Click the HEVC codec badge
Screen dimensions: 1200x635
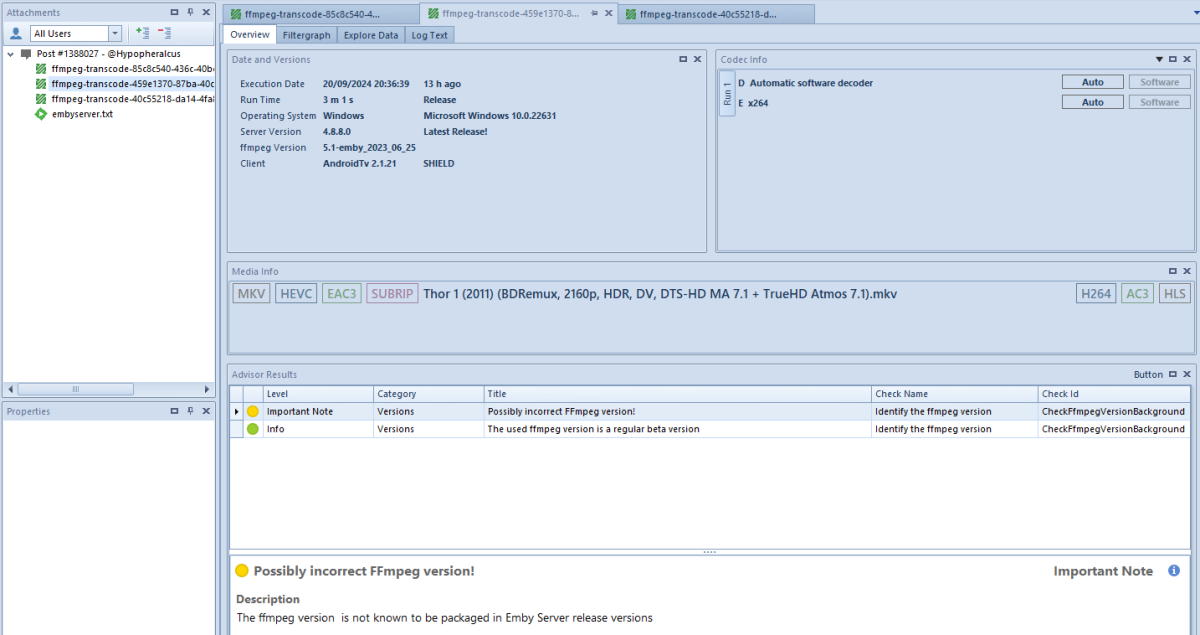point(296,293)
